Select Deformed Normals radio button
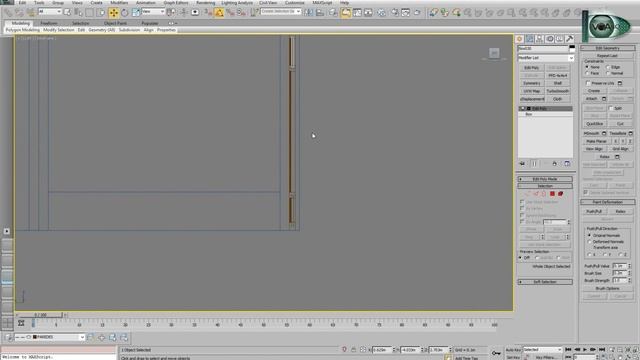The width and height of the screenshot is (640, 360). tap(589, 242)
